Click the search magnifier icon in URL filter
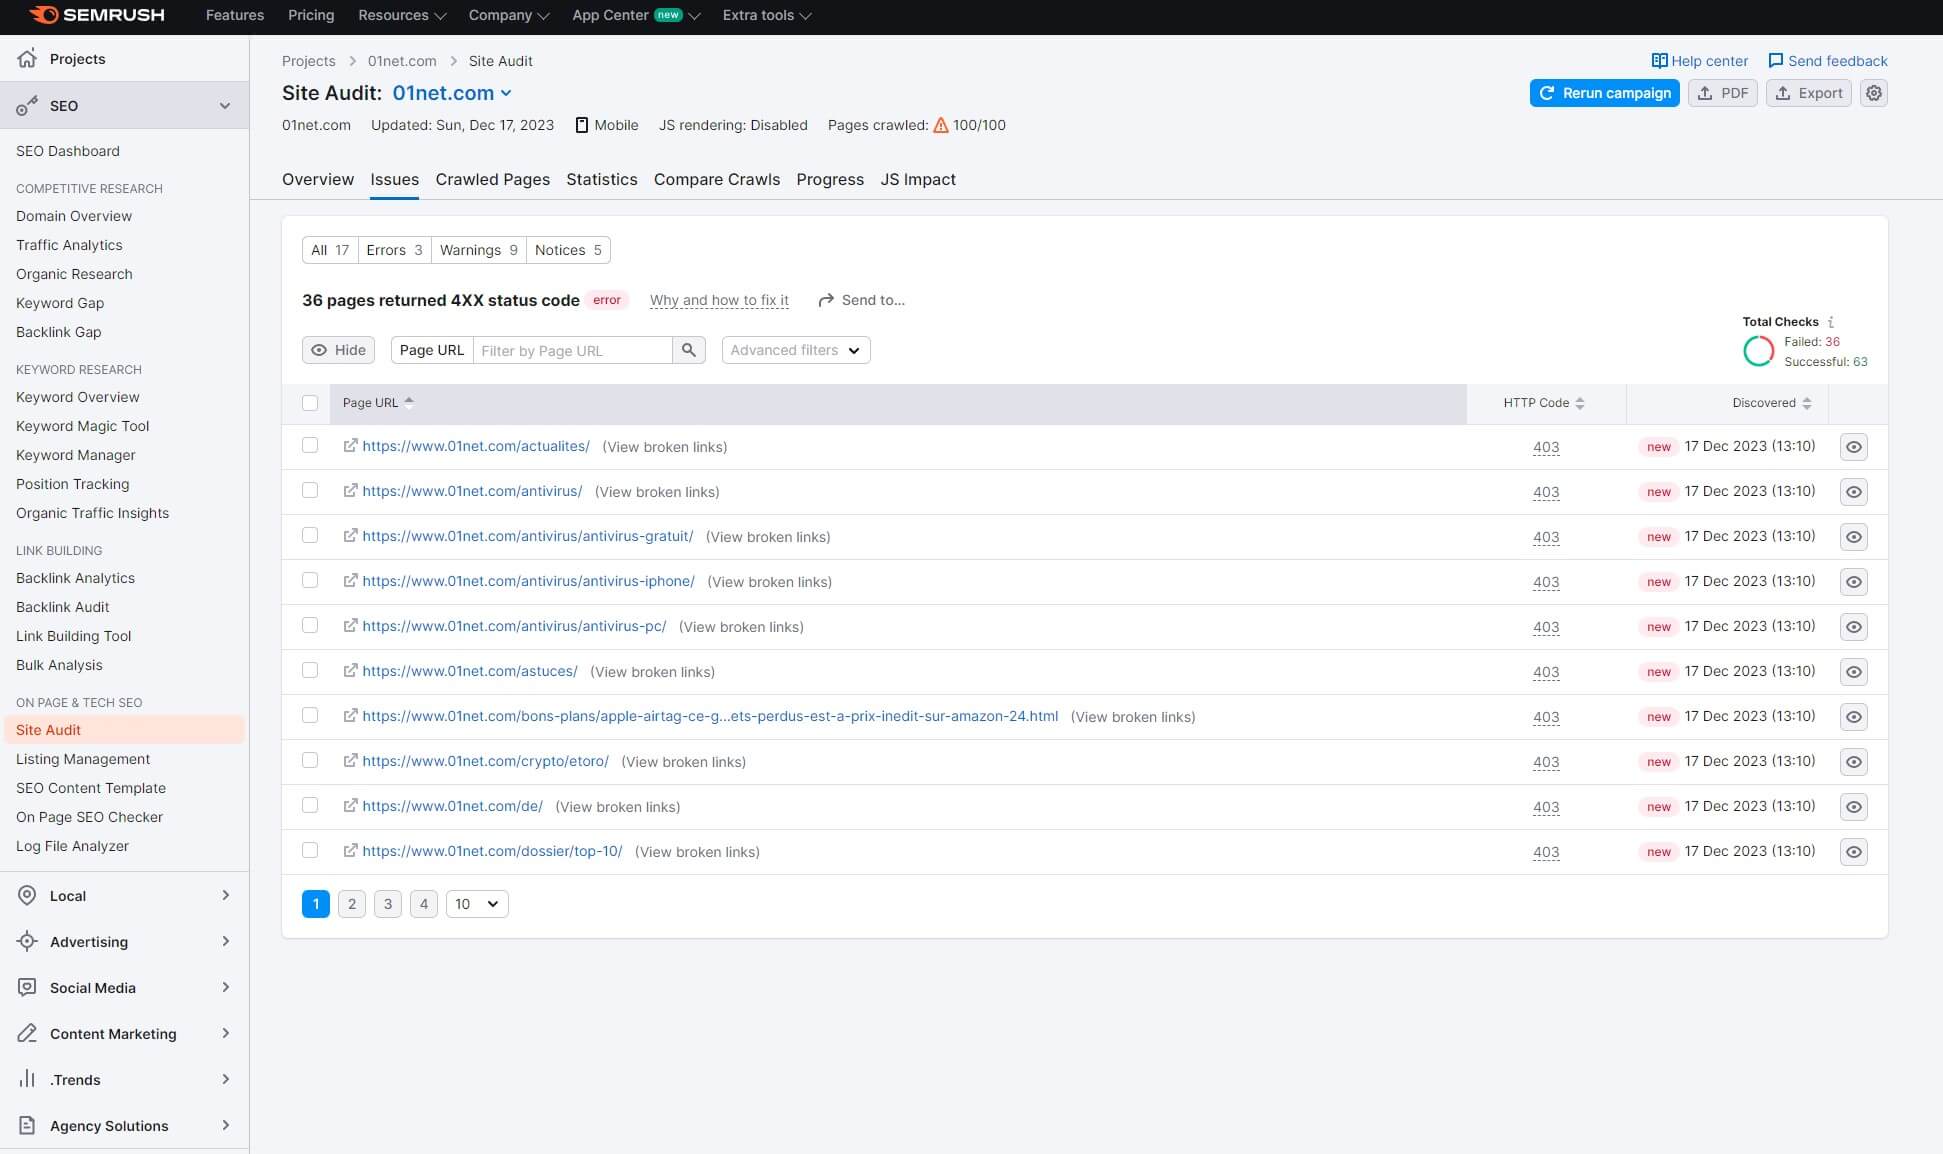The image size is (1943, 1154). click(688, 349)
